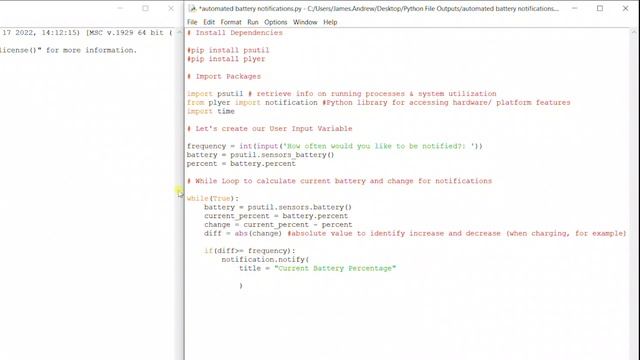Click the 'from plyer import notification' line
This screenshot has height=360, width=640.
tap(378, 102)
